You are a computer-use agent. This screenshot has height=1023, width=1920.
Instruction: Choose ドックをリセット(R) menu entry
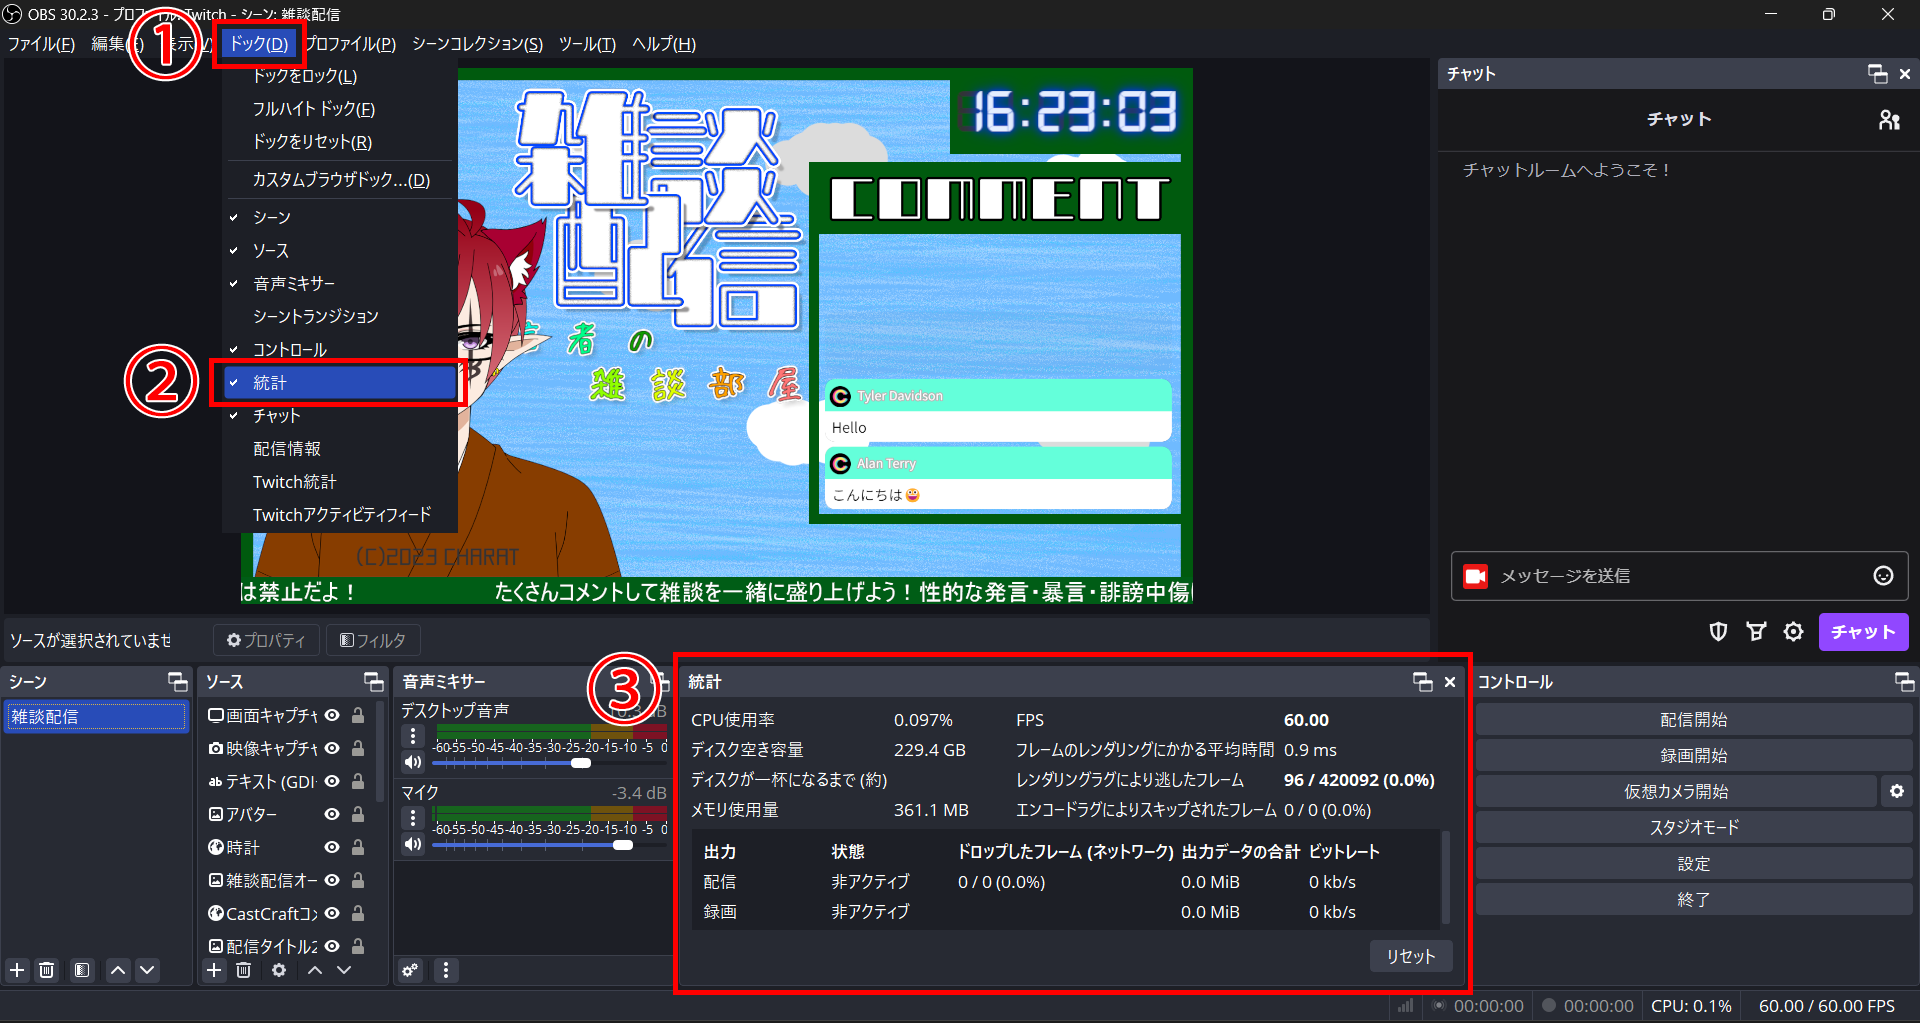[x=340, y=141]
